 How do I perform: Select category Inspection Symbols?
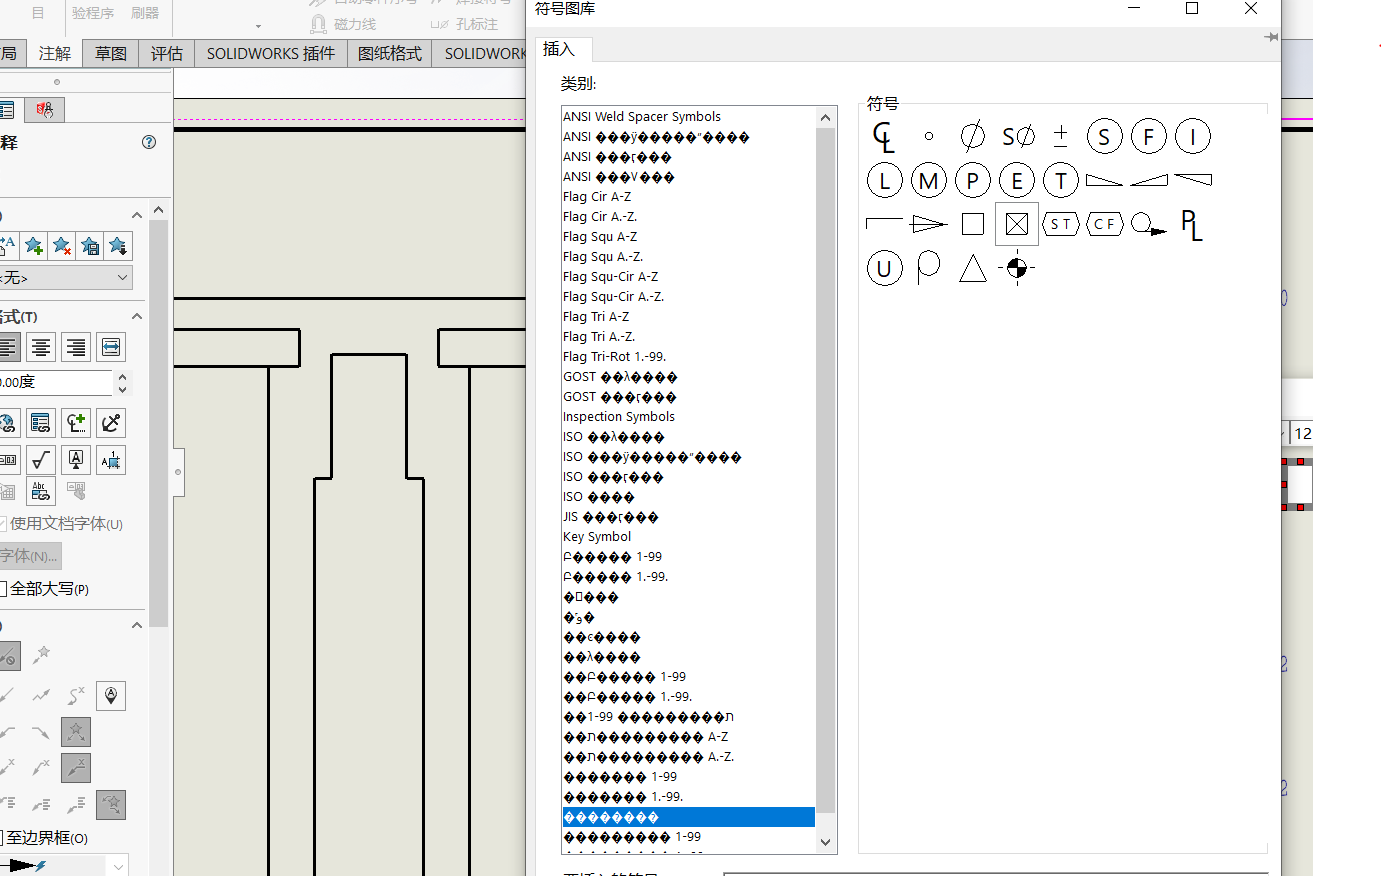coord(688,417)
